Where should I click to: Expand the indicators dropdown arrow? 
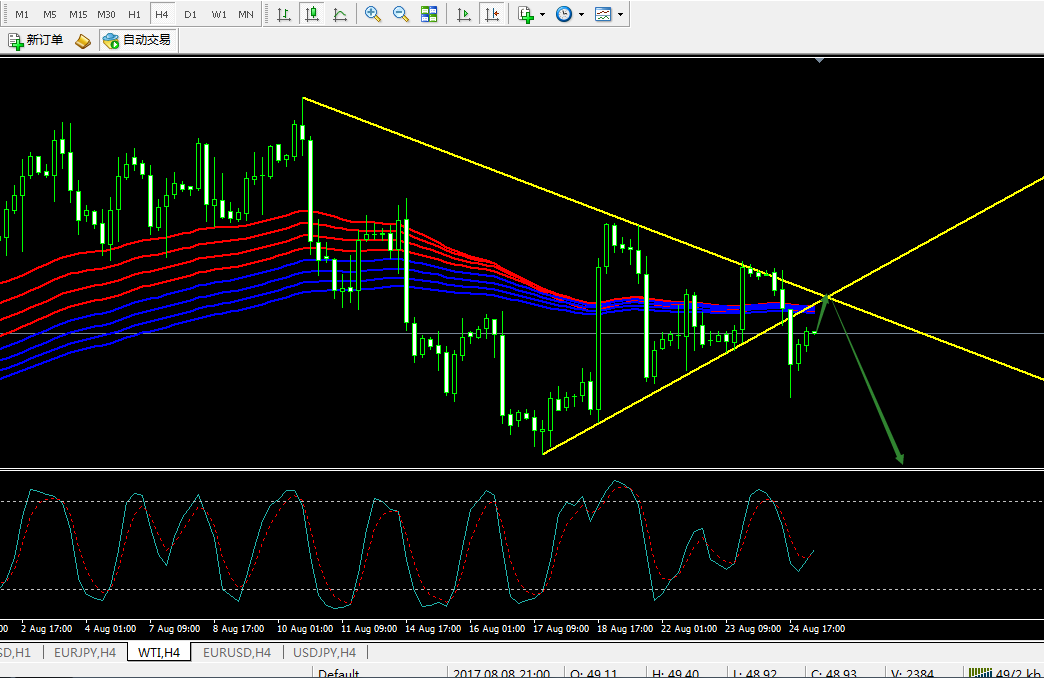tap(543, 14)
